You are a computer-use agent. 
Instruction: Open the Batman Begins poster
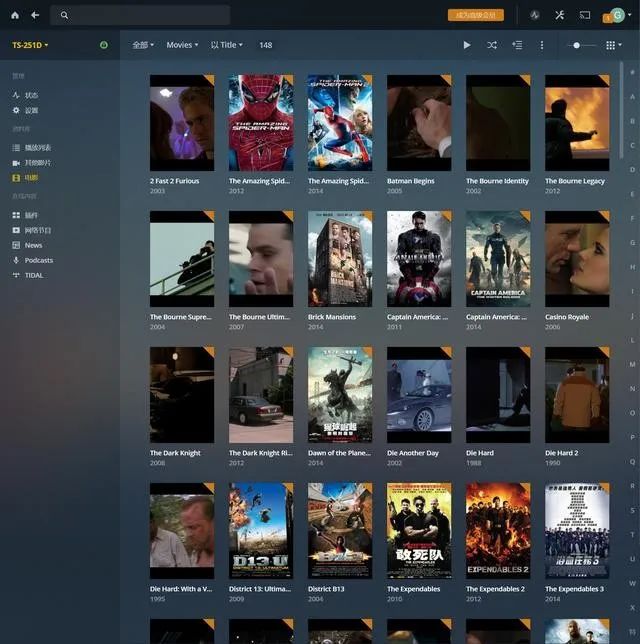(x=419, y=123)
